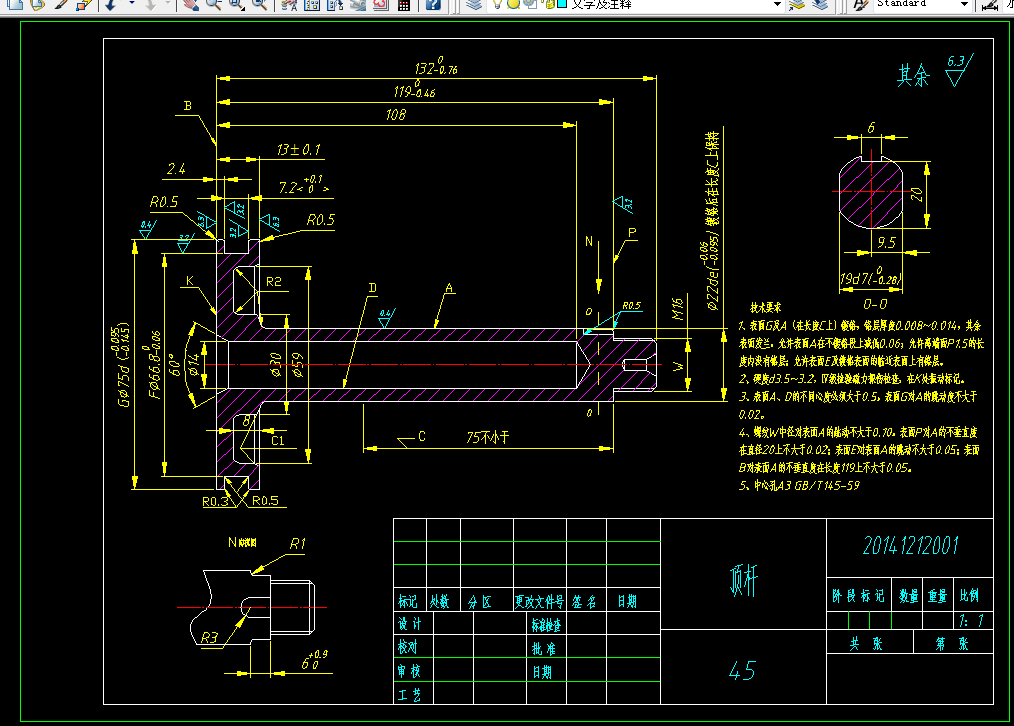Screen dimensions: 1014x726
Task: Select the 75不小于 dimension label
Action: [x=488, y=438]
